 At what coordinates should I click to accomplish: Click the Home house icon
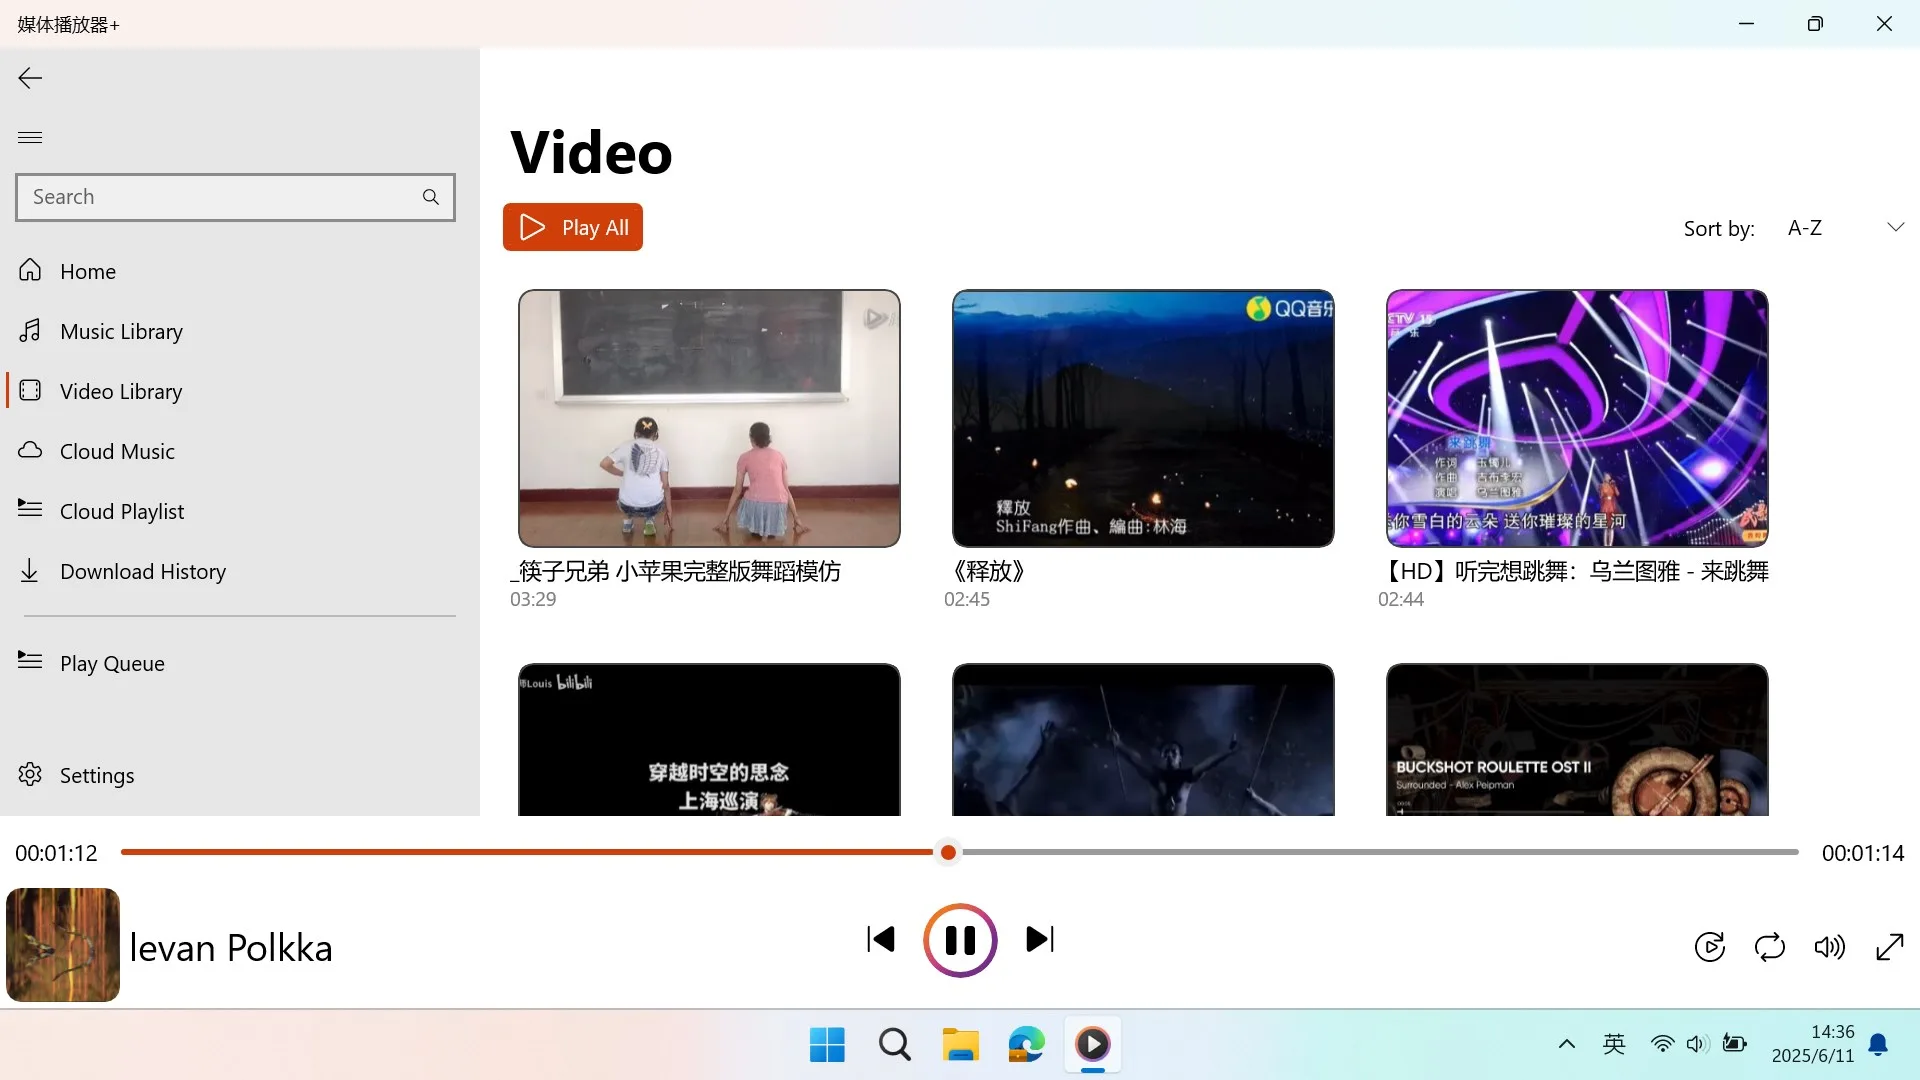[30, 270]
